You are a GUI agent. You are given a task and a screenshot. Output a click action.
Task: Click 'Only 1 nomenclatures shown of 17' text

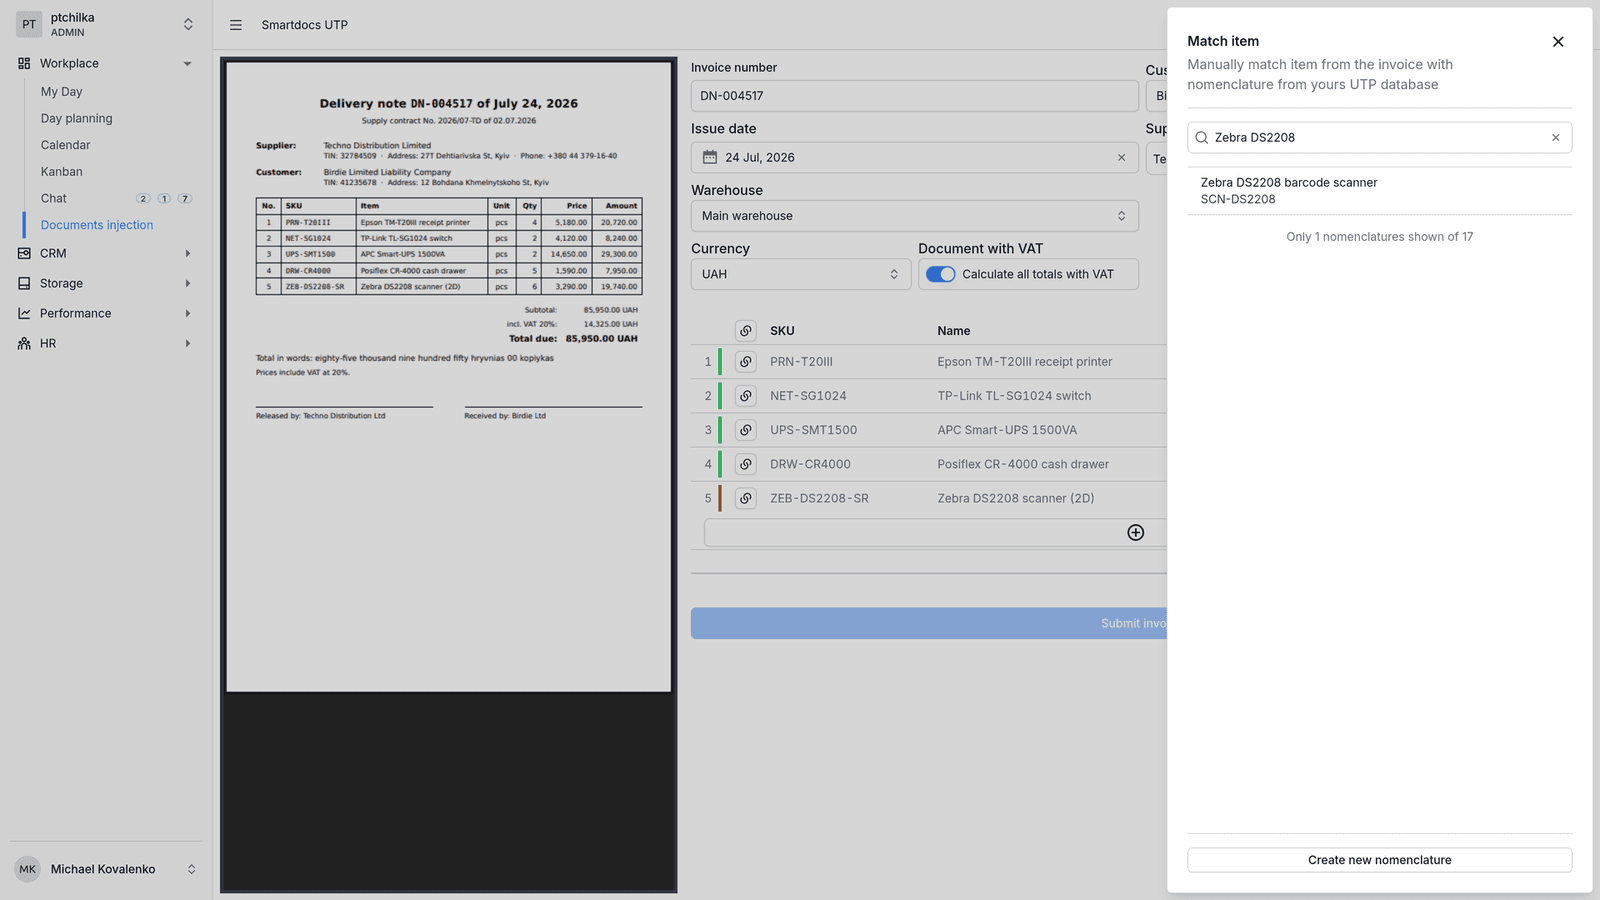click(1379, 237)
